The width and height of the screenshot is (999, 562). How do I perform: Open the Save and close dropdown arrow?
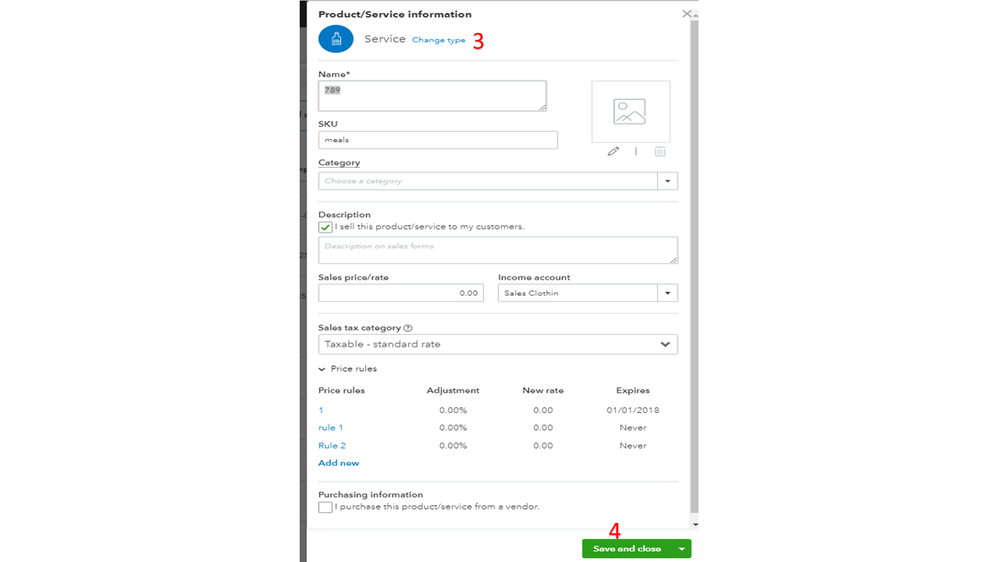pos(682,549)
